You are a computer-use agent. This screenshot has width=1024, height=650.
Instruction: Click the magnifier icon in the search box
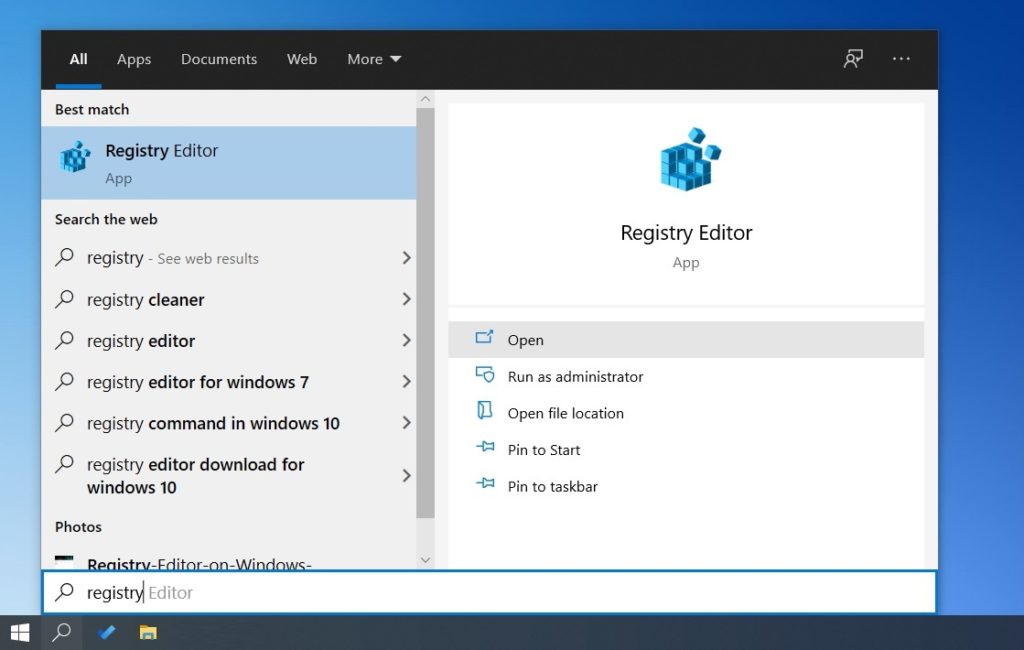66,592
